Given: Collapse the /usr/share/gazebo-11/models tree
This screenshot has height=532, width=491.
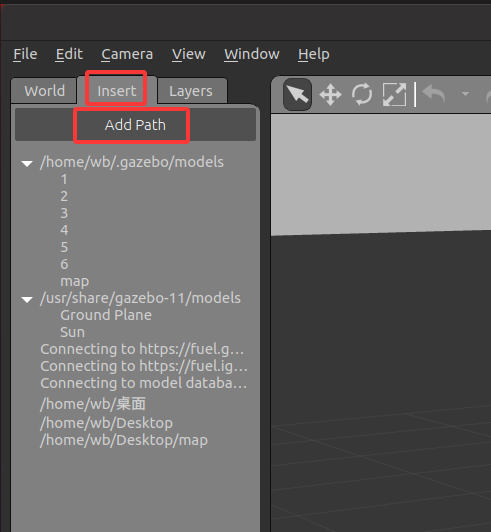Looking at the screenshot, I should click(27, 299).
